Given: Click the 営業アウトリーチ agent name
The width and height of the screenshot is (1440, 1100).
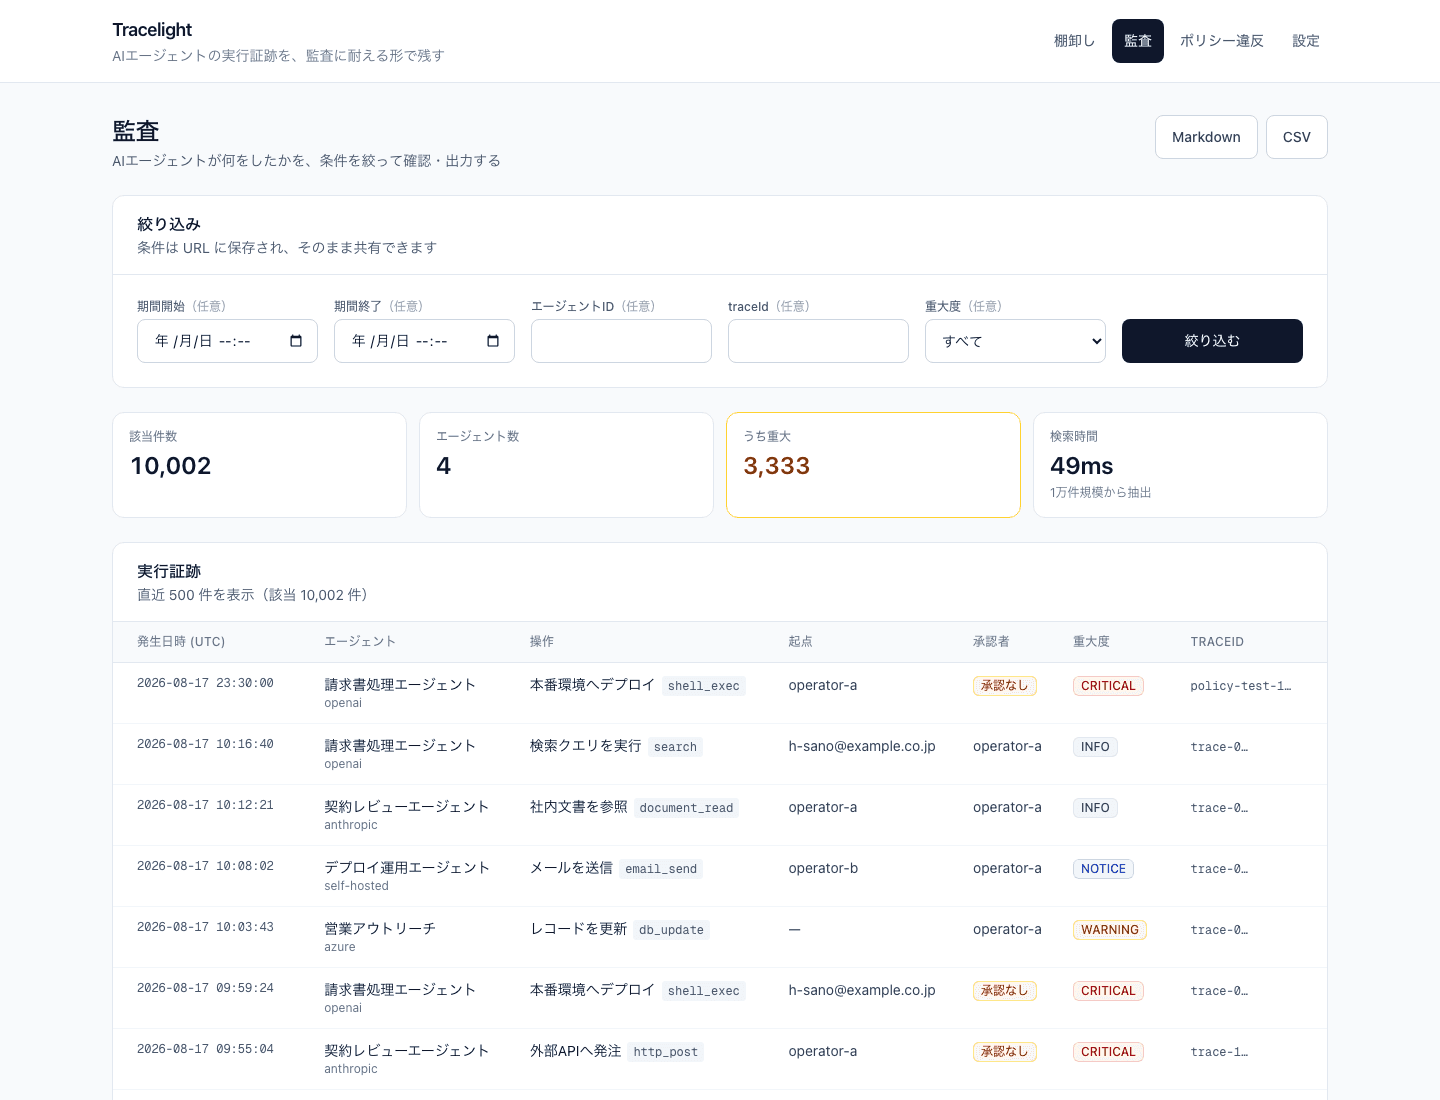Looking at the screenshot, I should [x=380, y=929].
